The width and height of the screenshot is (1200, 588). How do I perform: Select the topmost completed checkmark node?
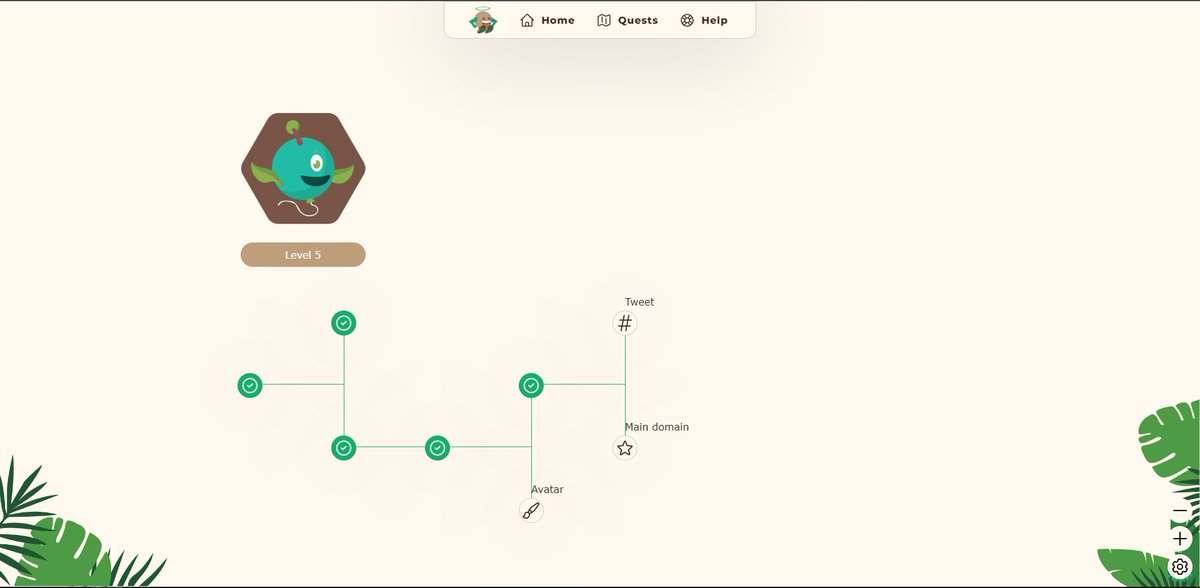point(344,323)
